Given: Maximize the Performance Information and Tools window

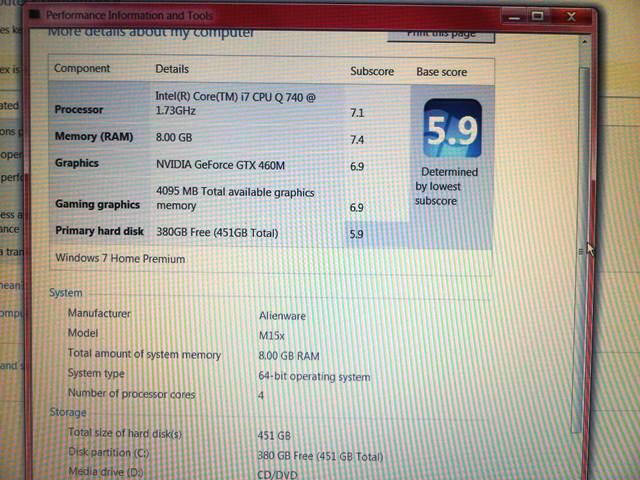Looking at the screenshot, I should (x=537, y=16).
